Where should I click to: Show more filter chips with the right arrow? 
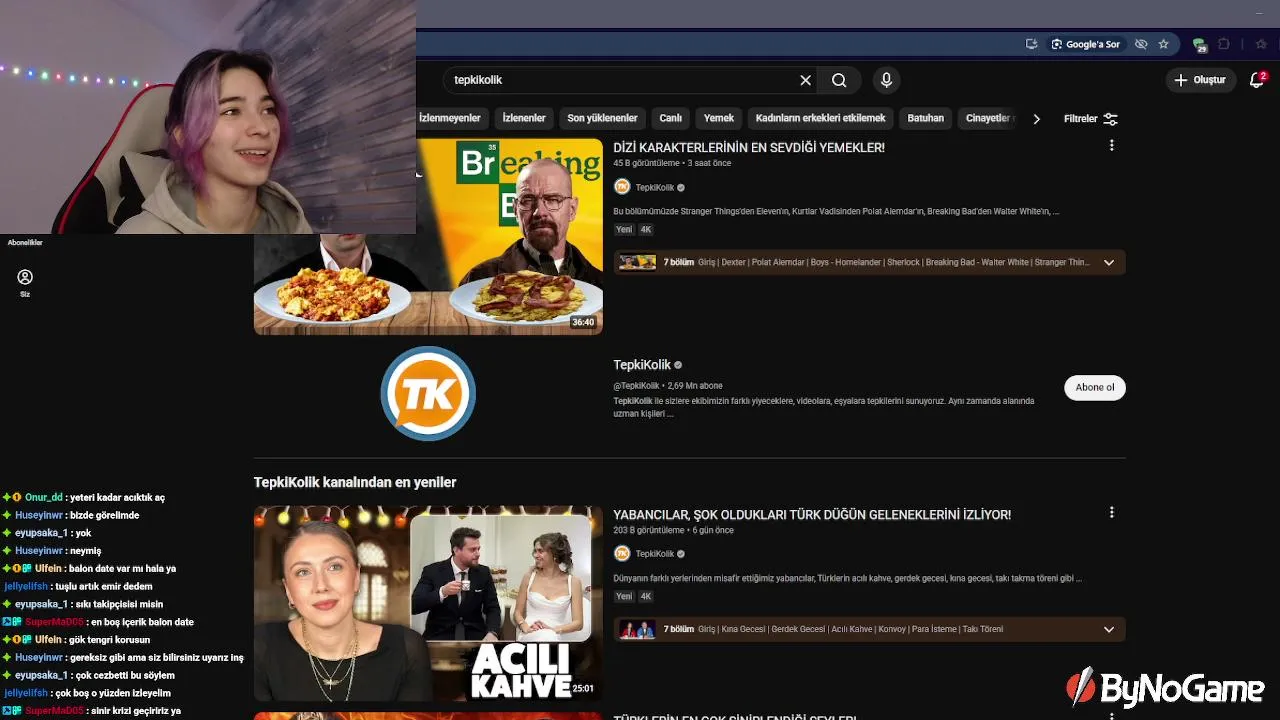[x=1036, y=118]
